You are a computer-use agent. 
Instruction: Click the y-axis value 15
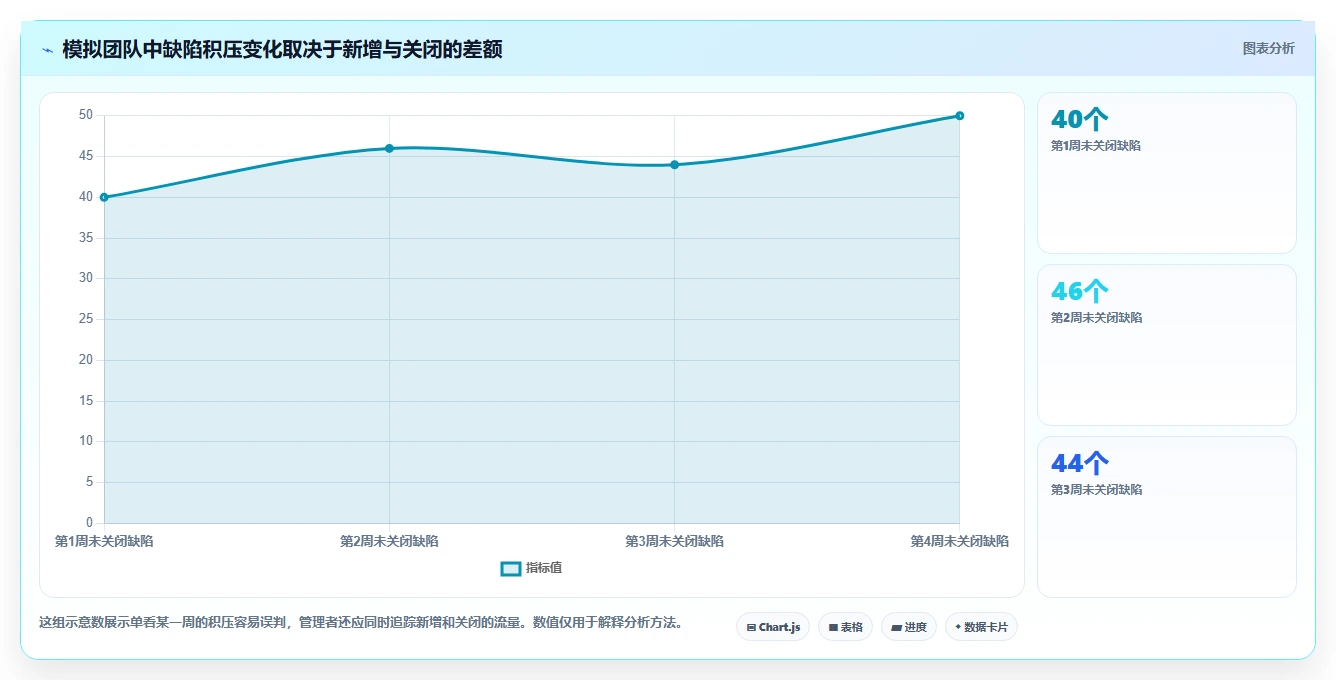point(86,401)
